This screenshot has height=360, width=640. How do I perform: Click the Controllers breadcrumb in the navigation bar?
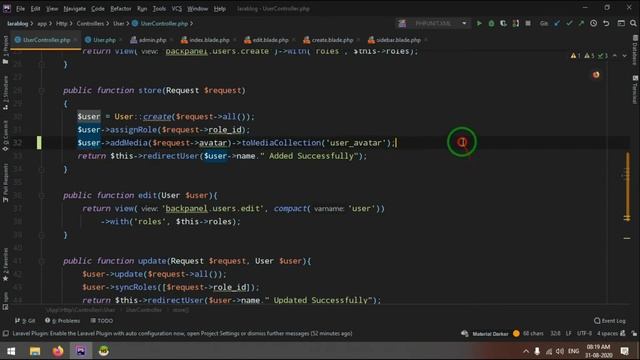[90, 24]
